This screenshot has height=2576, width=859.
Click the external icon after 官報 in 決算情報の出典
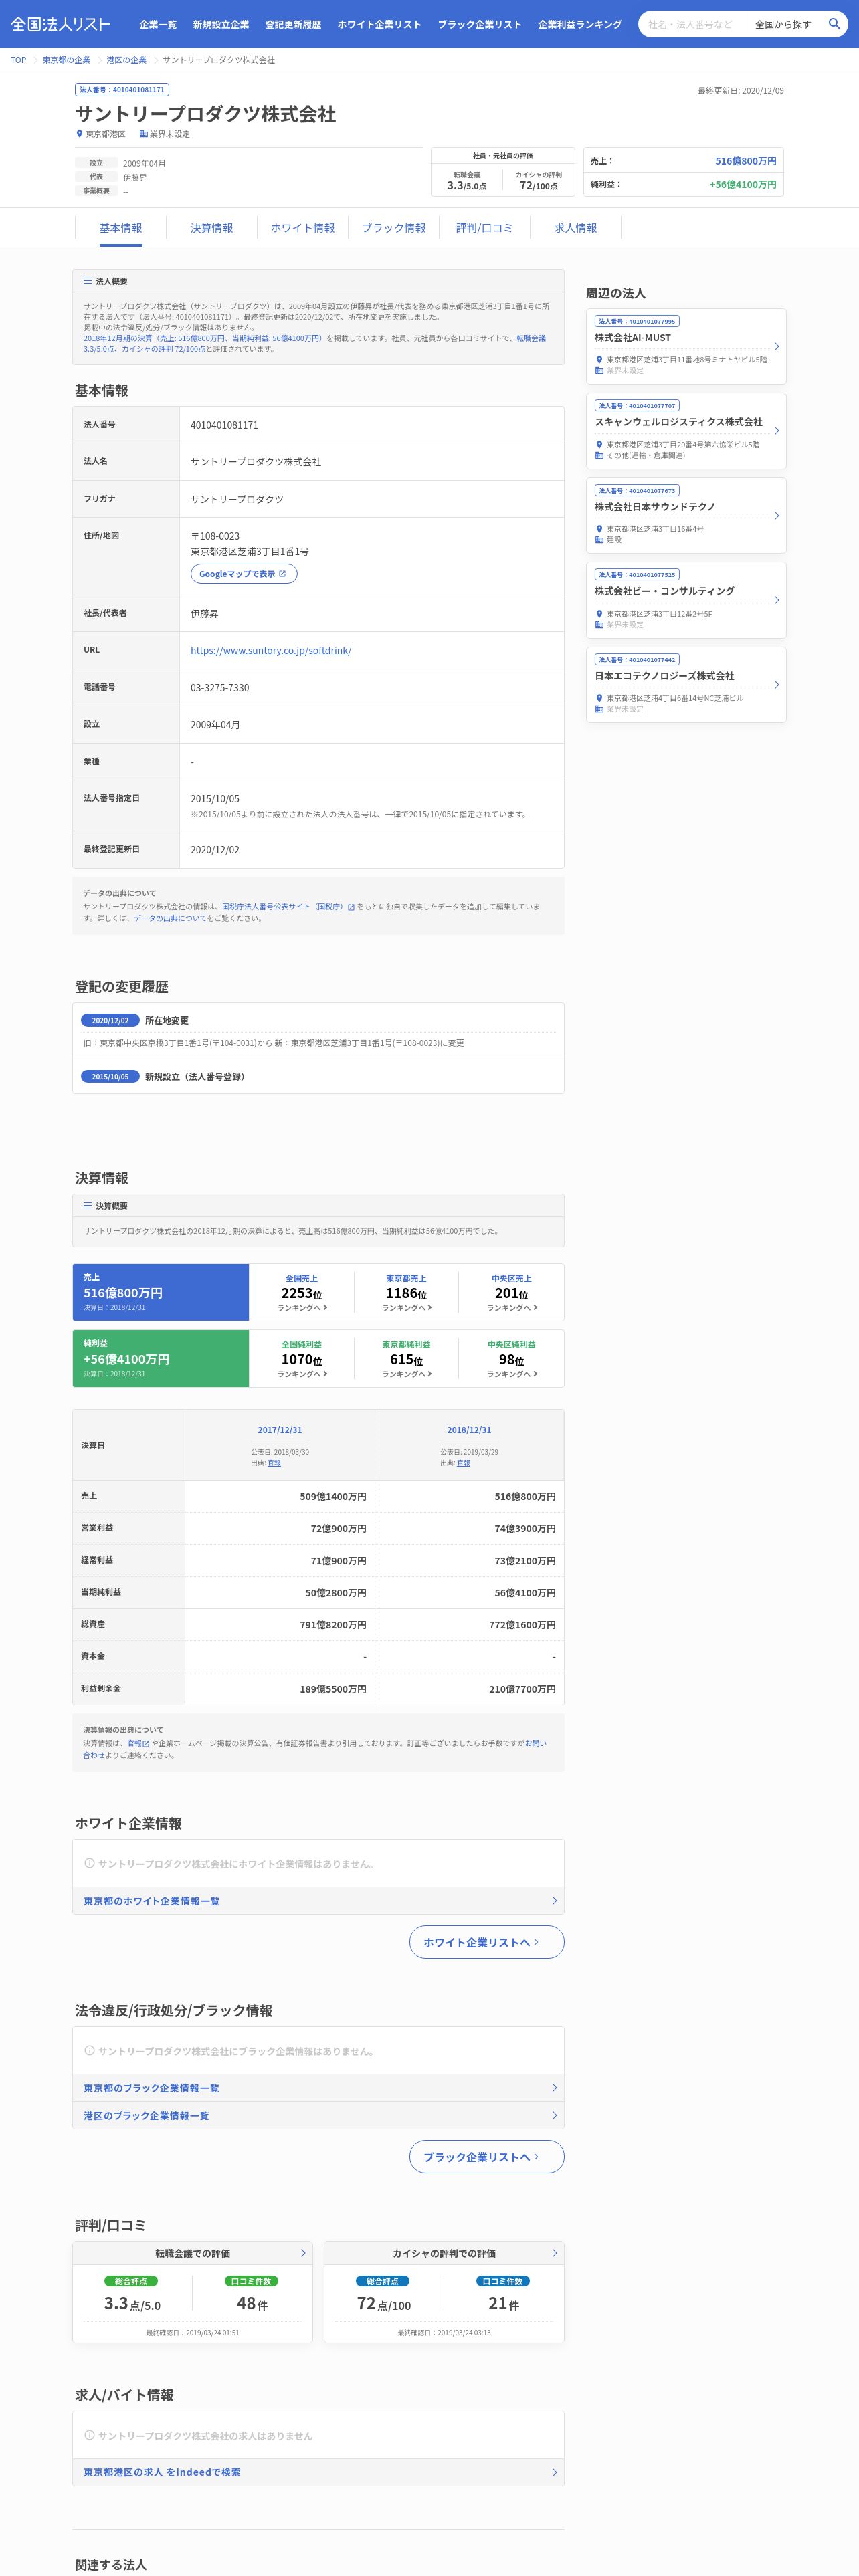pyautogui.click(x=147, y=1744)
